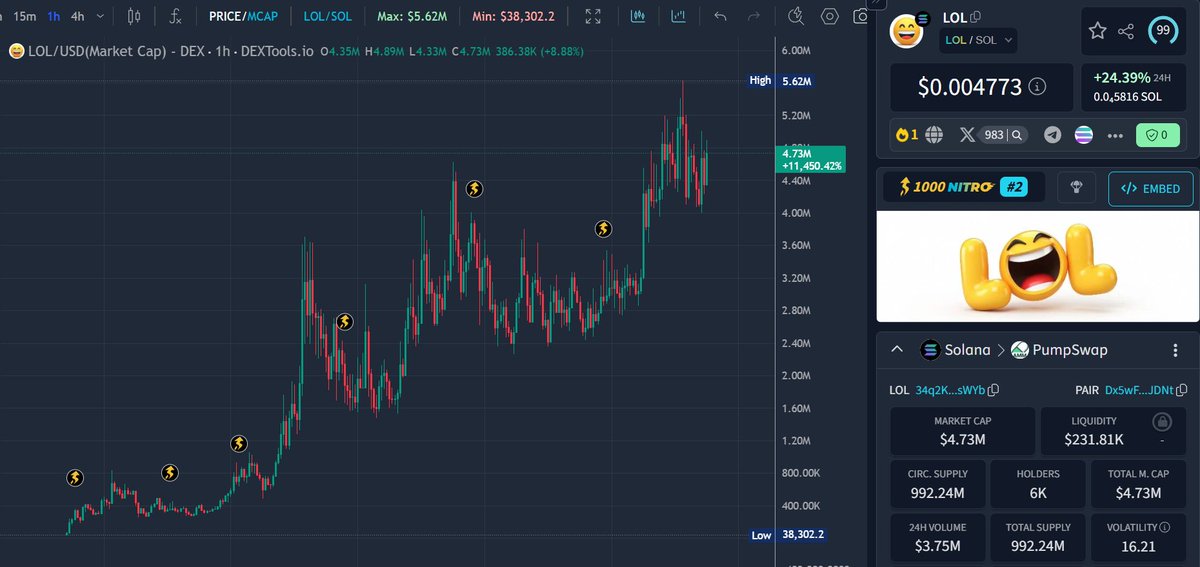Click the nitro marker near 4.40M level

475,188
